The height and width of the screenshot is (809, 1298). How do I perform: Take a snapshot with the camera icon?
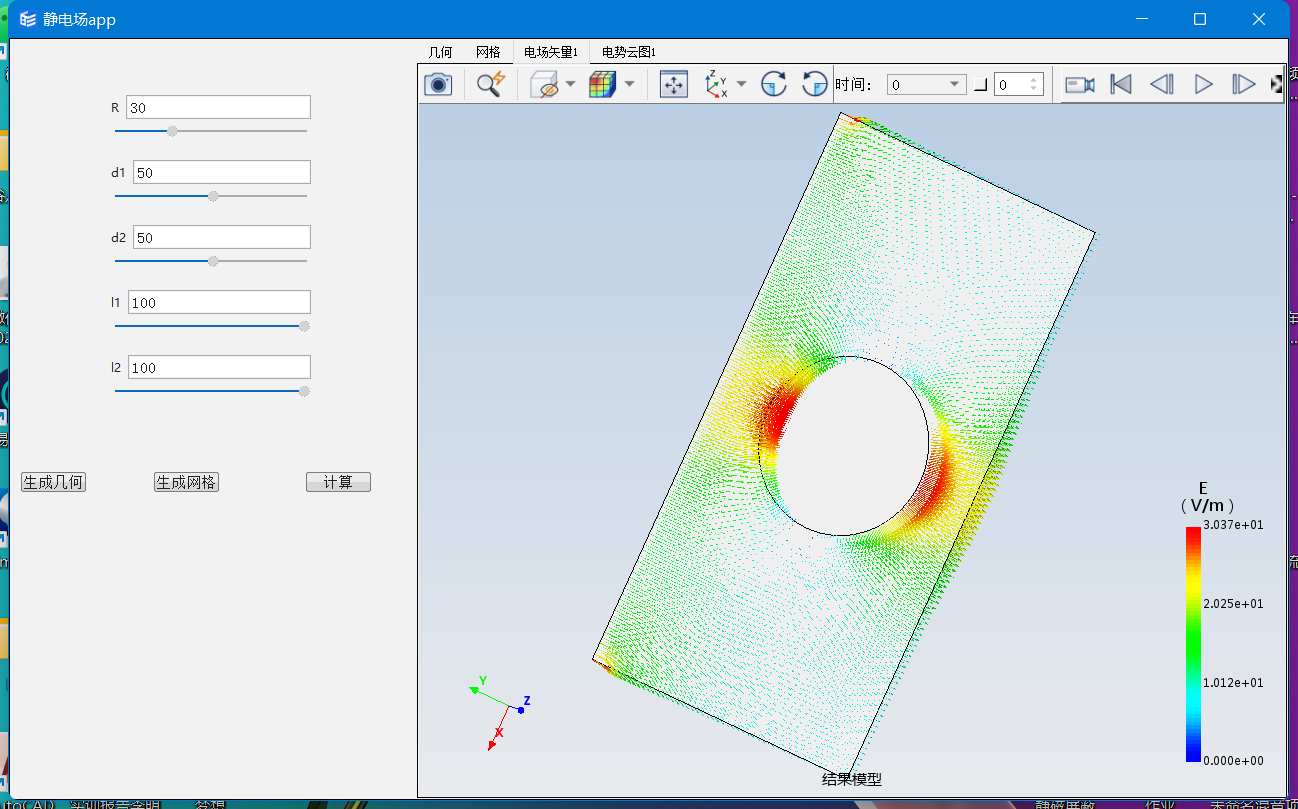(x=438, y=85)
